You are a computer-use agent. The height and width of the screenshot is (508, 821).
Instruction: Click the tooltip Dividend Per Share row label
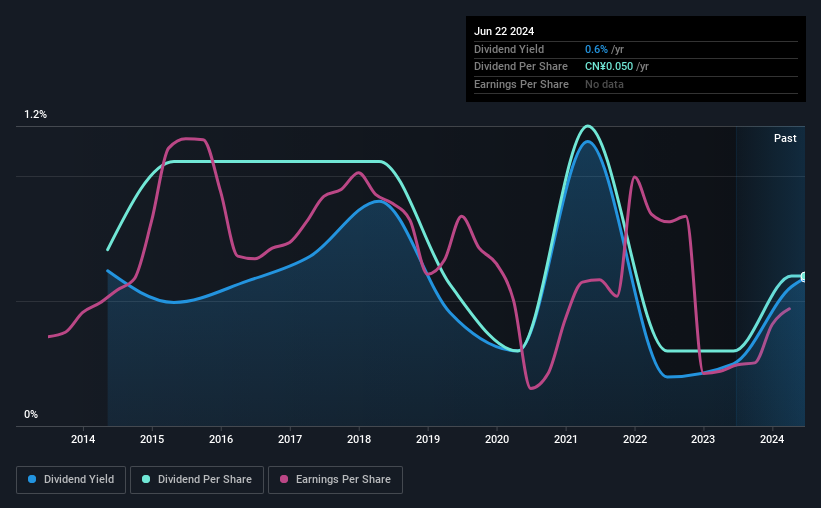pyautogui.click(x=520, y=67)
